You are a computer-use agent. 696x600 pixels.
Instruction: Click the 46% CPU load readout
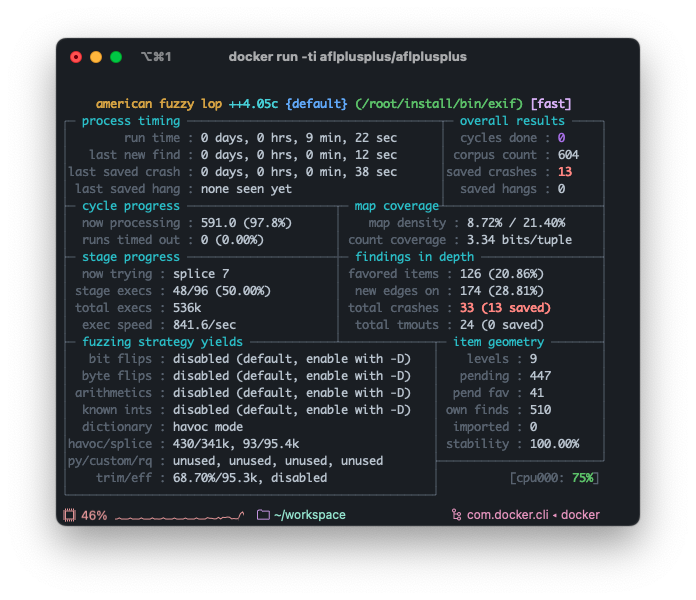tap(94, 515)
